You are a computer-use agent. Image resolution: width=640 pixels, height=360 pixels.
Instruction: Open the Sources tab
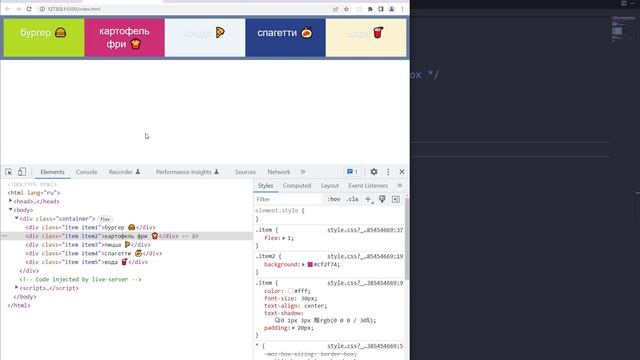click(x=245, y=172)
